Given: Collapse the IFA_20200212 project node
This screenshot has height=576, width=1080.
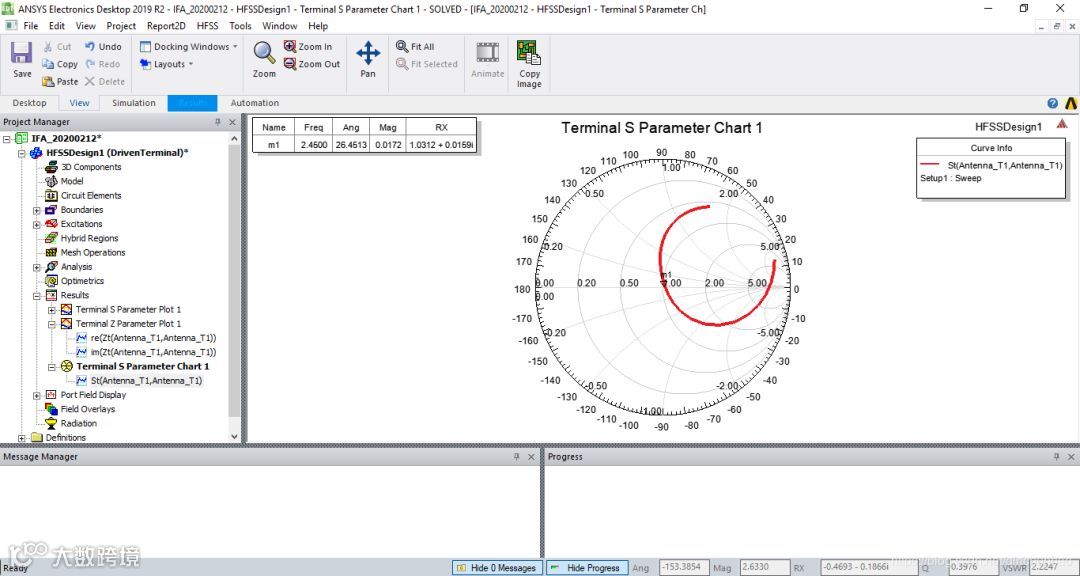Looking at the screenshot, I should click(x=7, y=138).
